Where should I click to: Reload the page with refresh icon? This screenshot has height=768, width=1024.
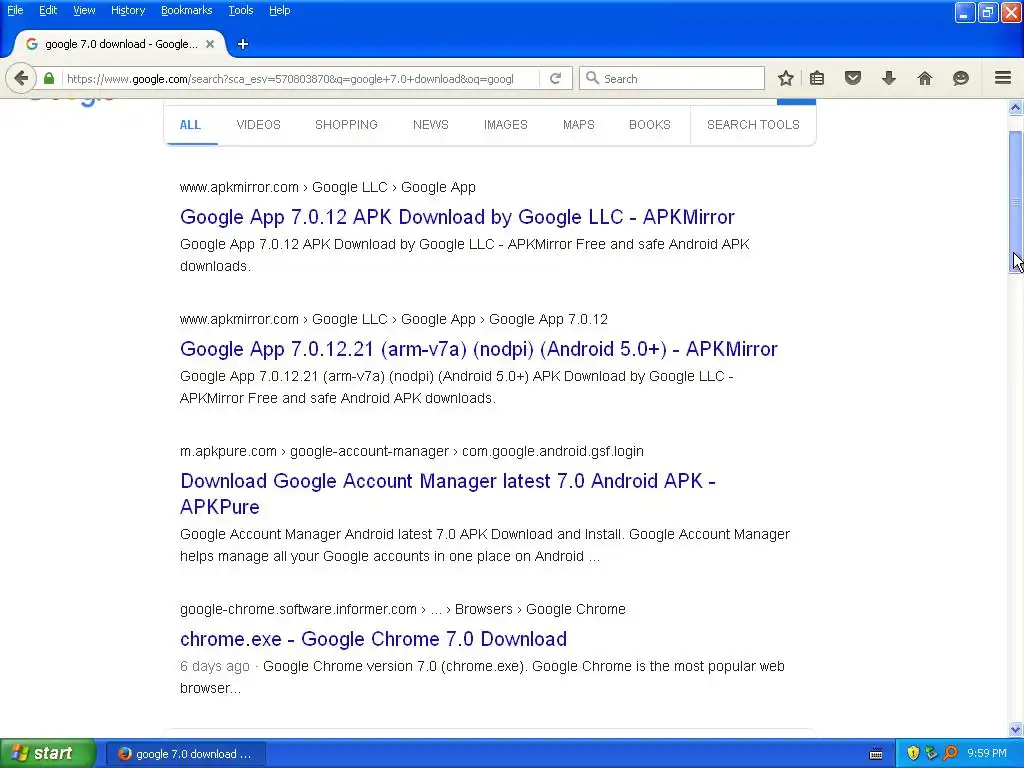tap(555, 78)
